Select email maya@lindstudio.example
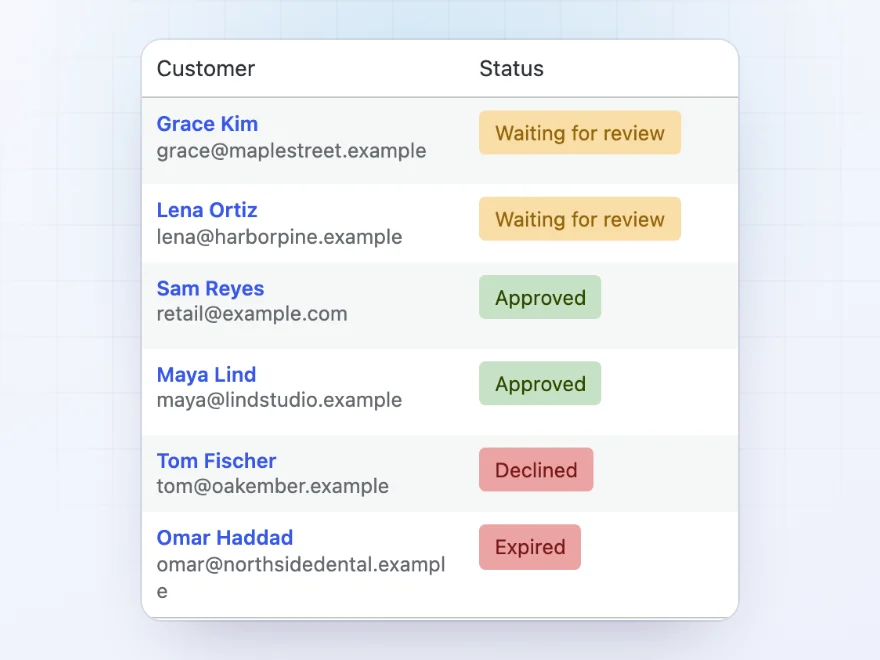The width and height of the screenshot is (880, 660). tap(279, 400)
